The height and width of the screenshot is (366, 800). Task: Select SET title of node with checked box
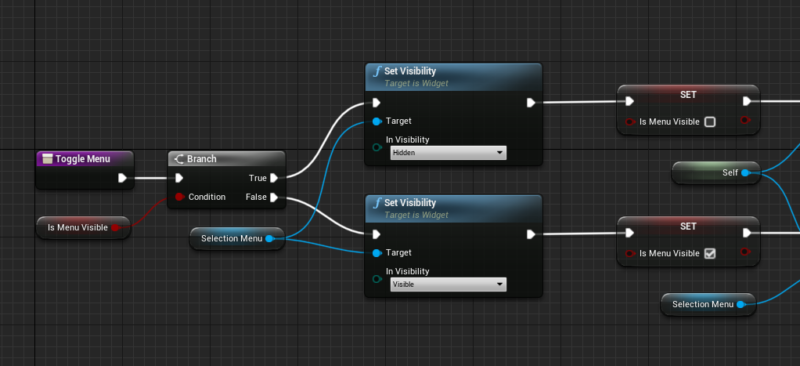(688, 227)
